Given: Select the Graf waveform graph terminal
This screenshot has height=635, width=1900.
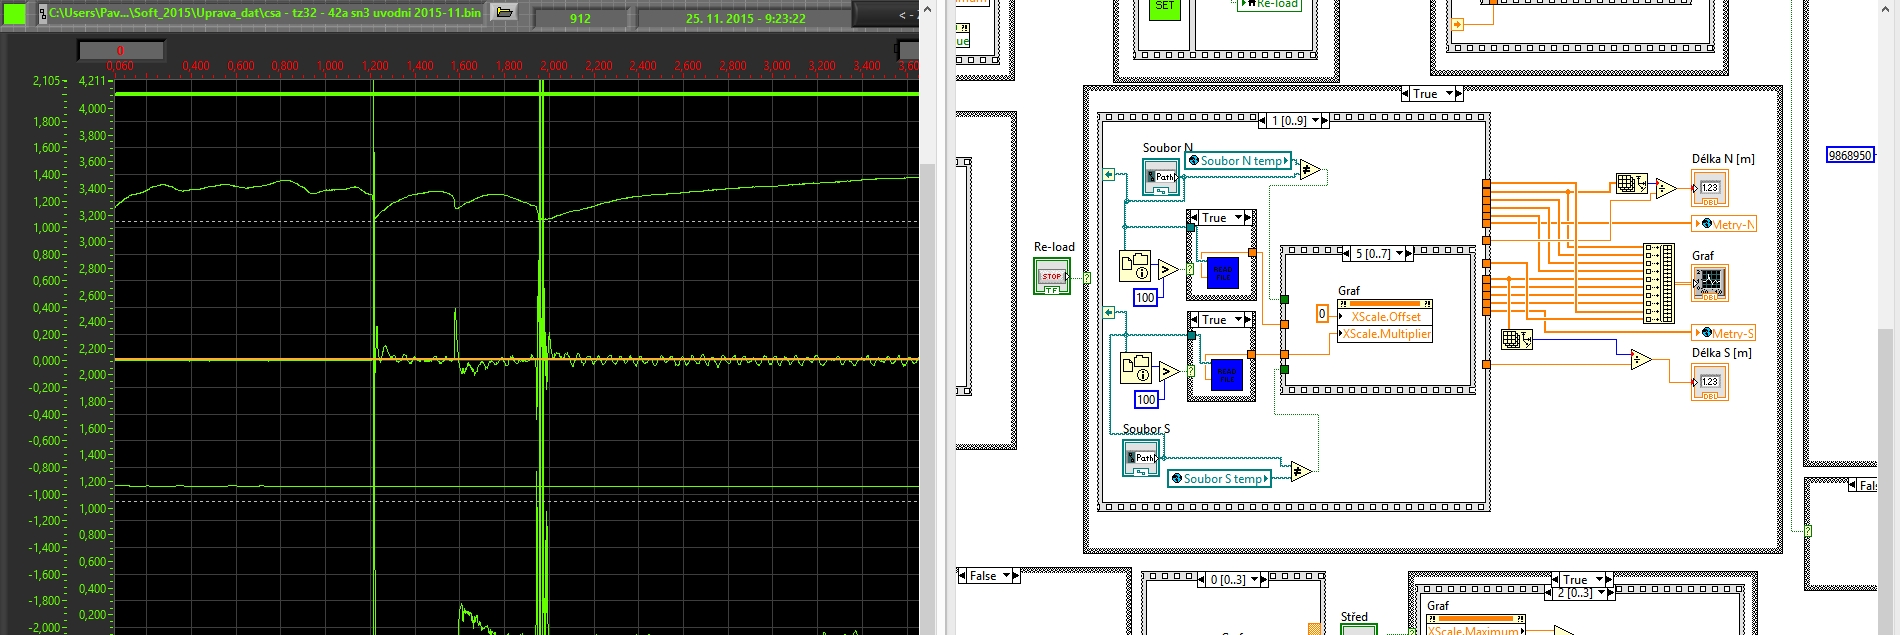Looking at the screenshot, I should (x=1709, y=282).
